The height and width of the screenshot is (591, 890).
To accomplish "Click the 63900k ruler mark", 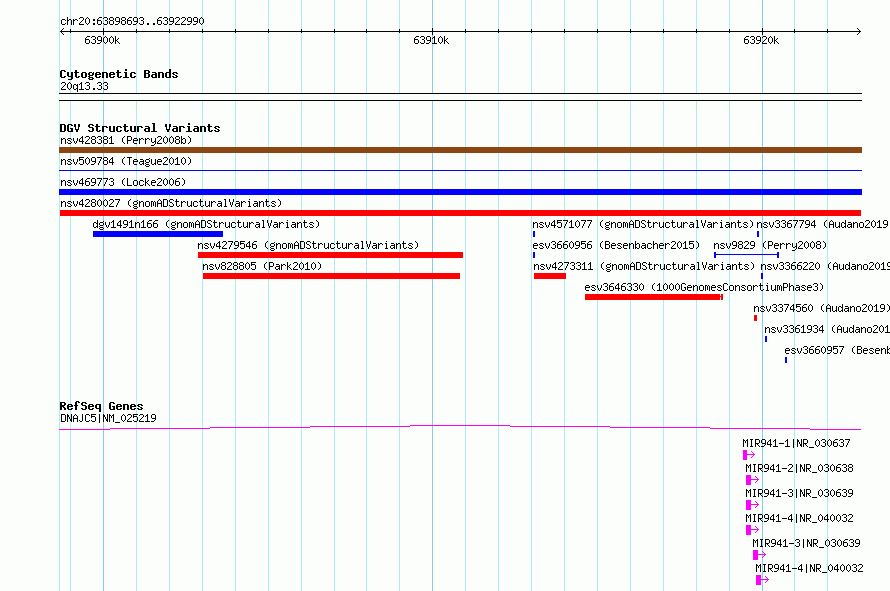I will point(102,40).
